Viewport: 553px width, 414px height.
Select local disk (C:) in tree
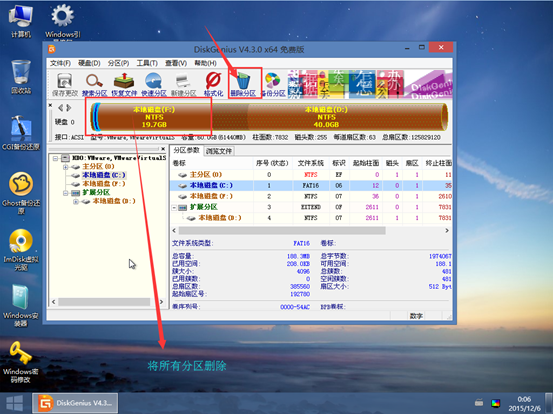pyautogui.click(x=104, y=175)
